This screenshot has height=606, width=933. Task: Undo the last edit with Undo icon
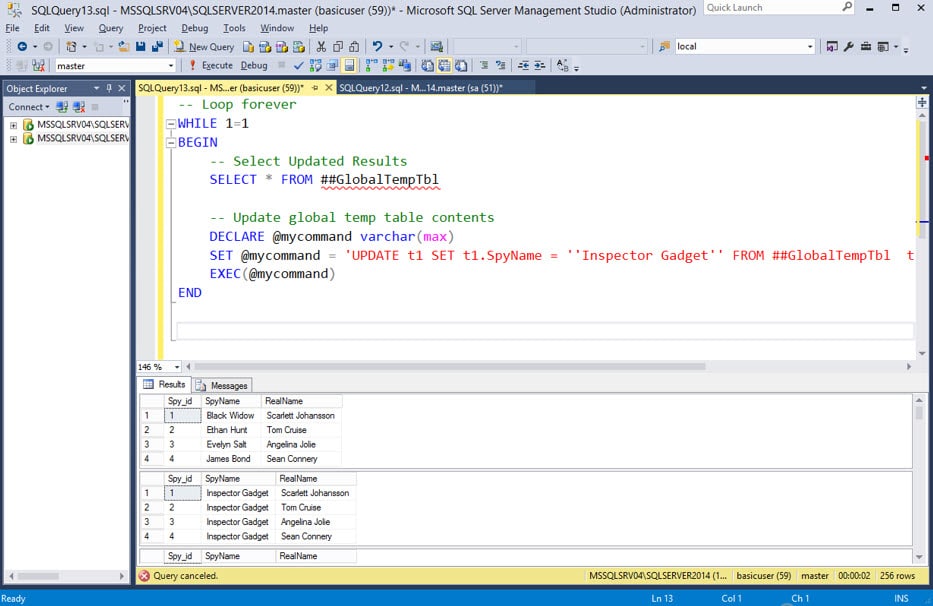[x=377, y=46]
